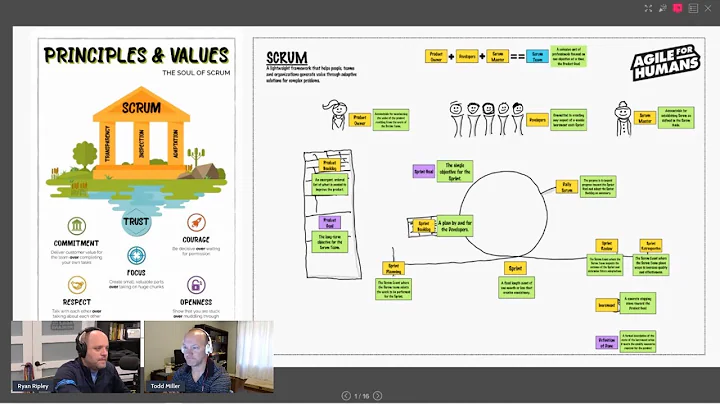
Task: Click the Focus target icon
Action: pos(136,256)
